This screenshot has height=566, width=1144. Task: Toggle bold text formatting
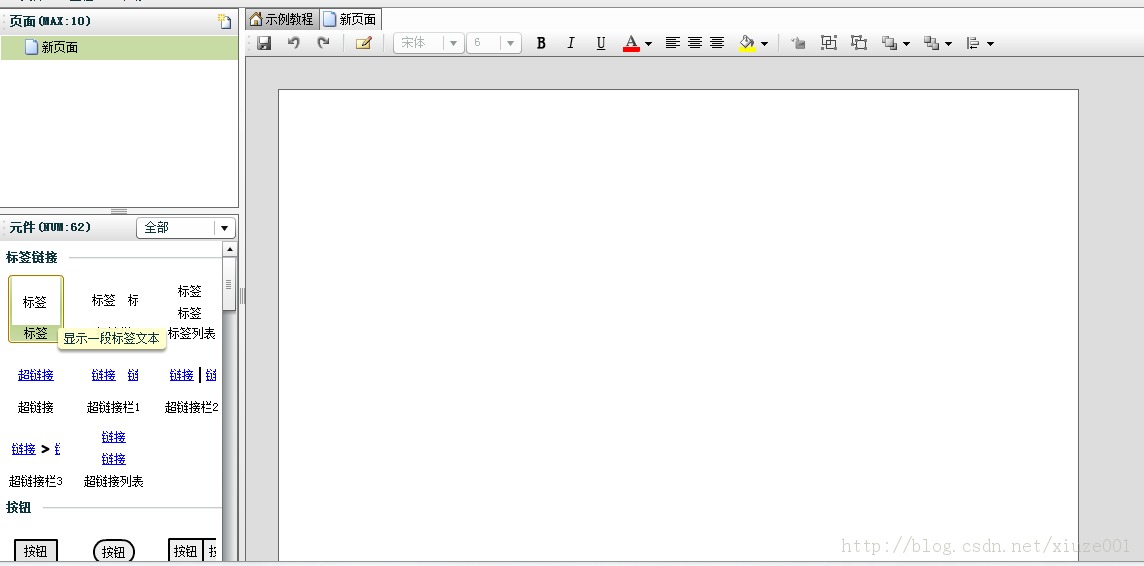pos(541,43)
